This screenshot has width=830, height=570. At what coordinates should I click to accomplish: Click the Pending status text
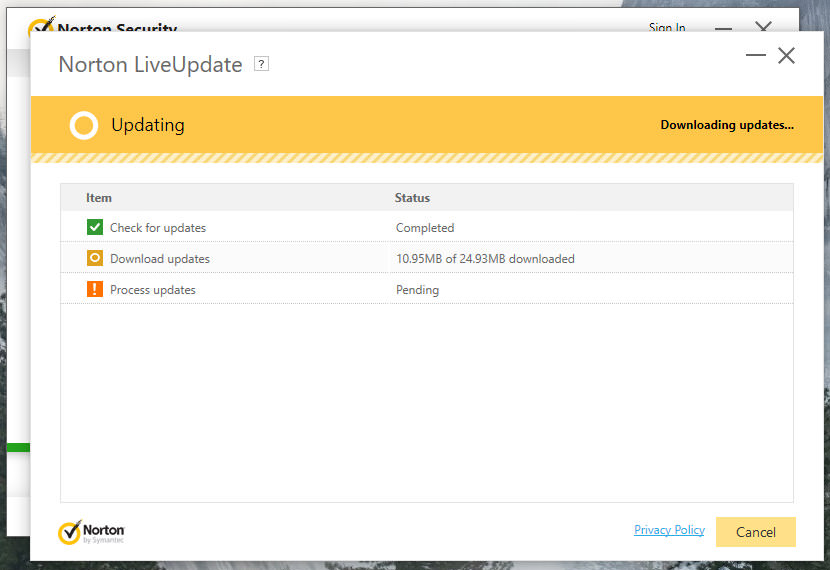[417, 290]
